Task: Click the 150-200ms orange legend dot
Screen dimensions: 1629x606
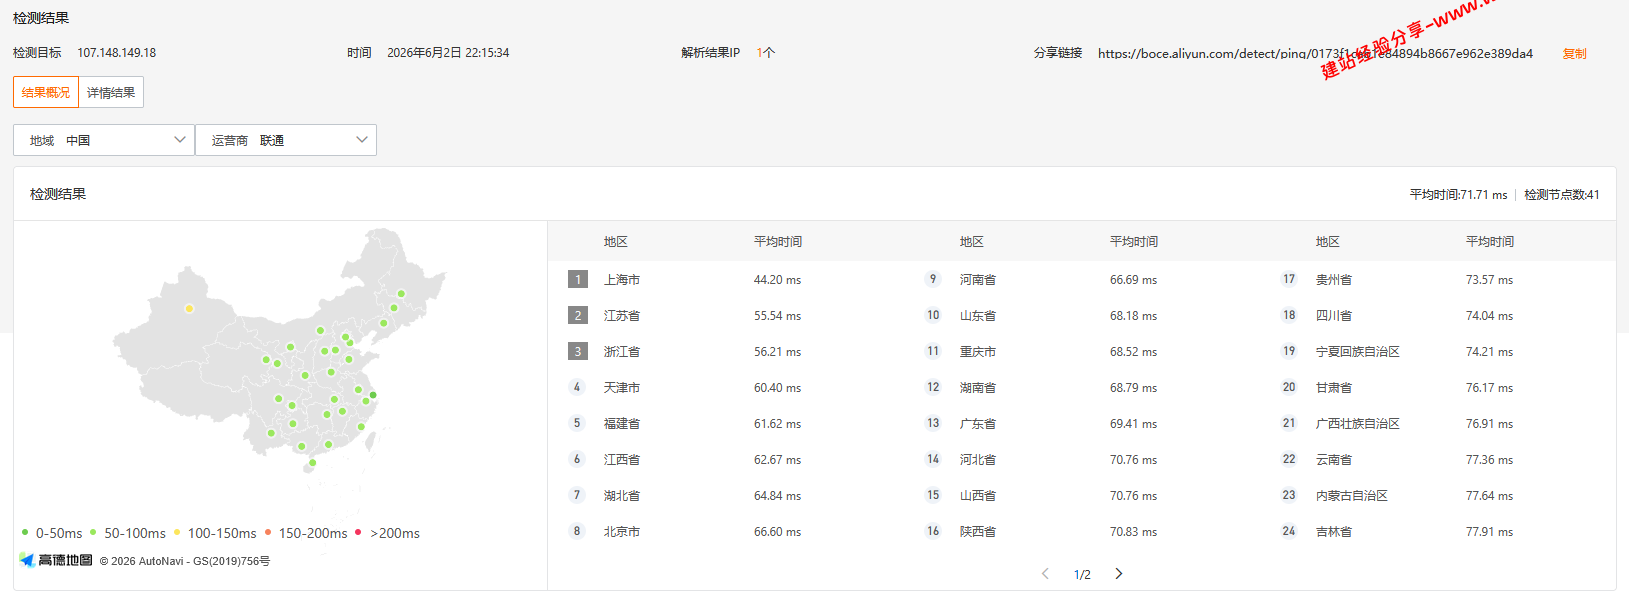Action: click(268, 532)
